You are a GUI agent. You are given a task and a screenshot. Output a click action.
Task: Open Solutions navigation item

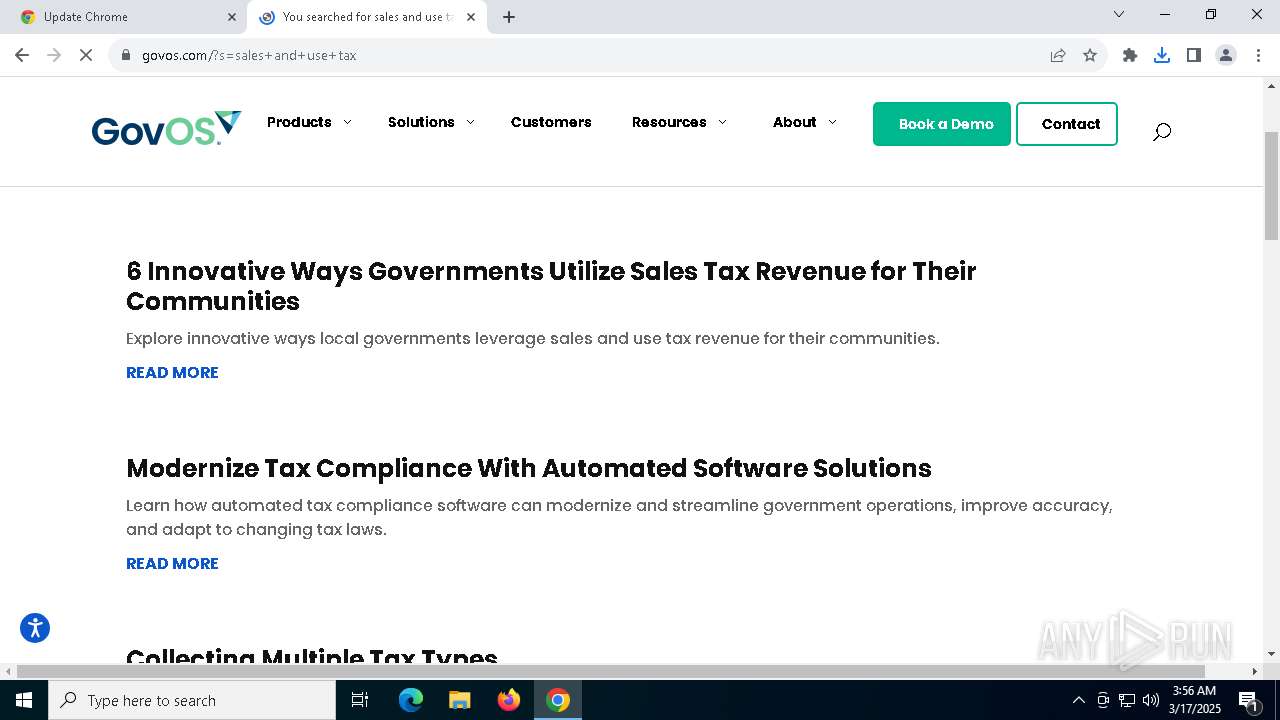click(x=421, y=122)
